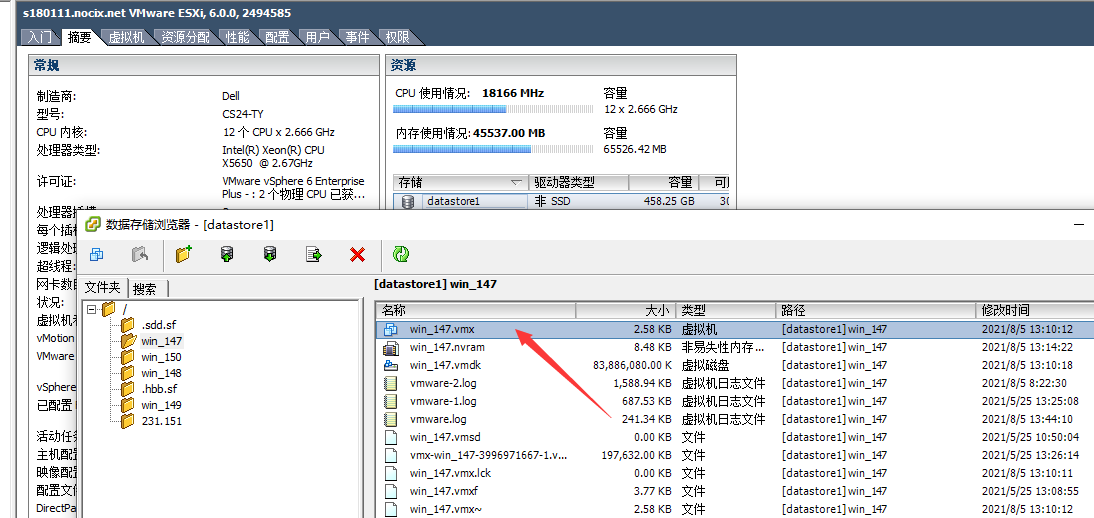
Task: Click the .sdd.sf folder icon
Action: click(x=127, y=325)
